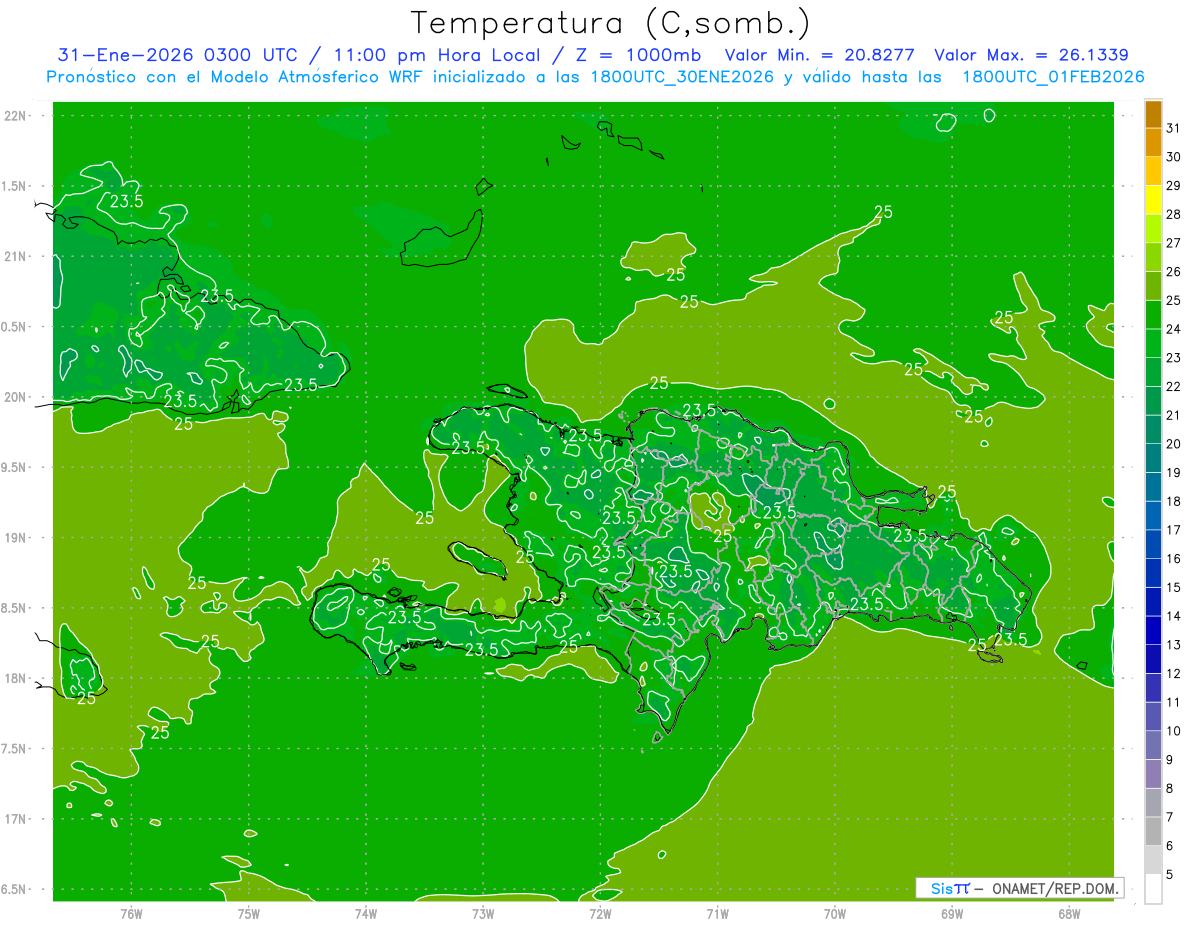
Task: Select the lime legend swatch between 27 and 28
Action: (x=1153, y=229)
